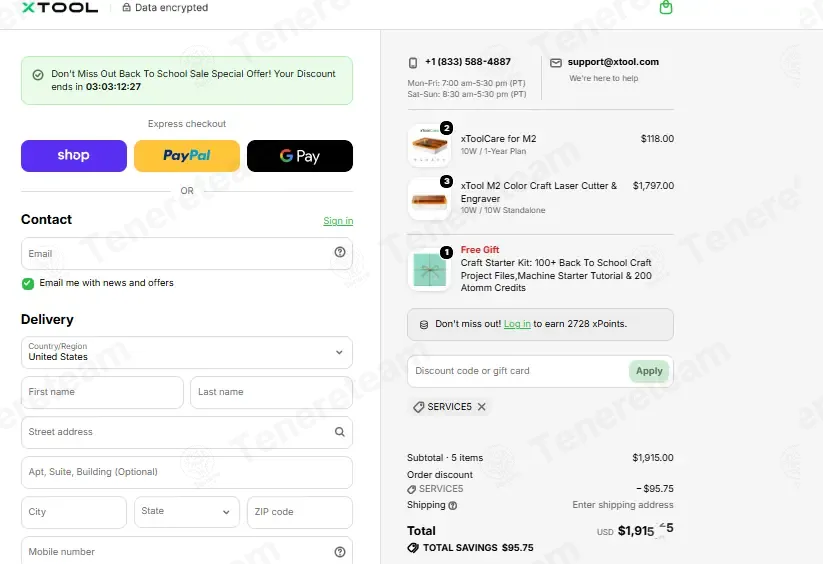
Task: Click the Last name field
Action: pos(271,392)
